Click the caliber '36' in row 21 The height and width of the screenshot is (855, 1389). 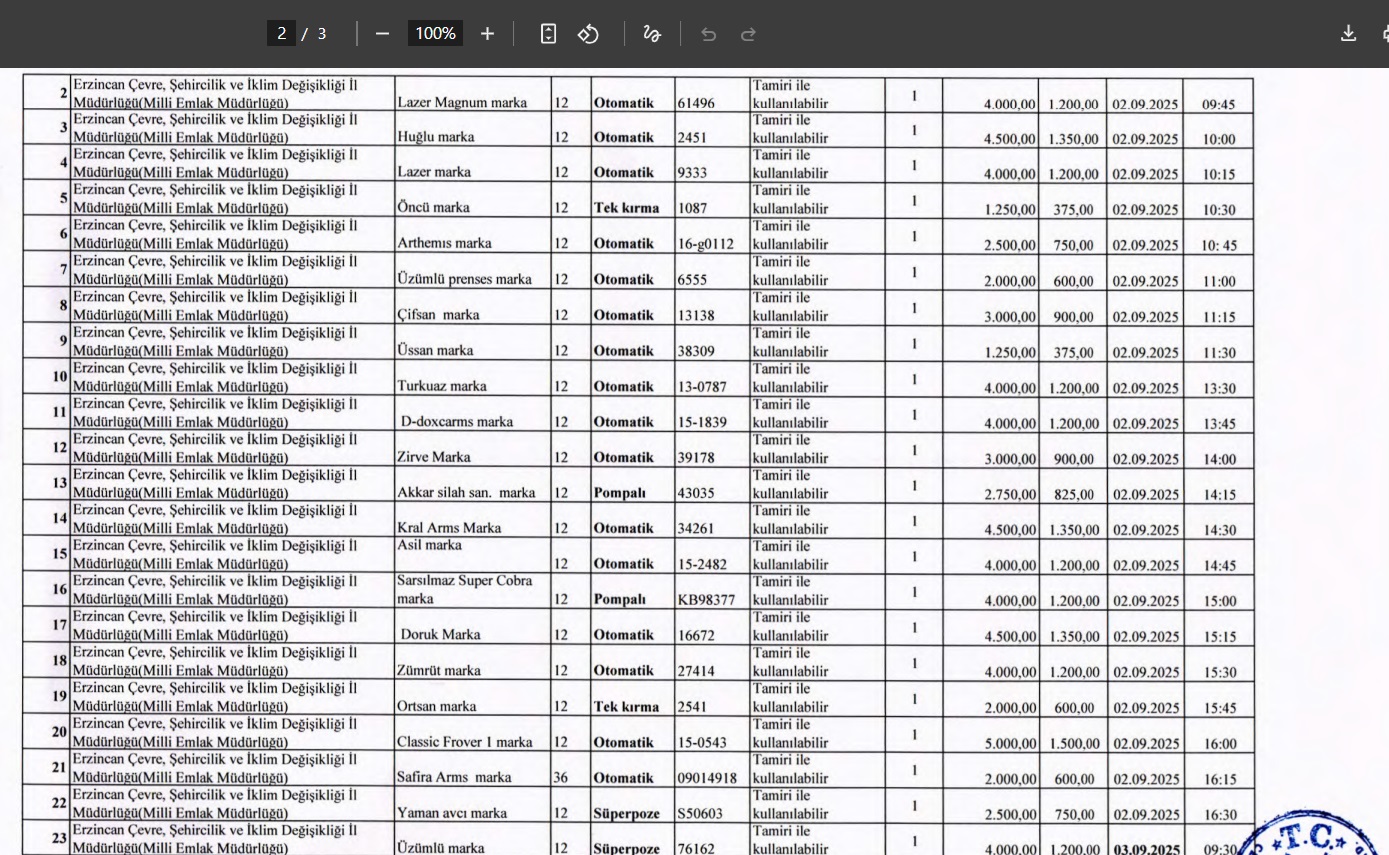coord(561,778)
